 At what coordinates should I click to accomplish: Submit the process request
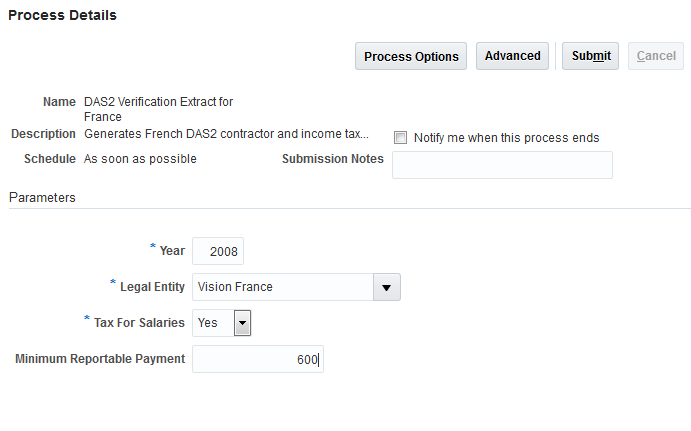[591, 56]
